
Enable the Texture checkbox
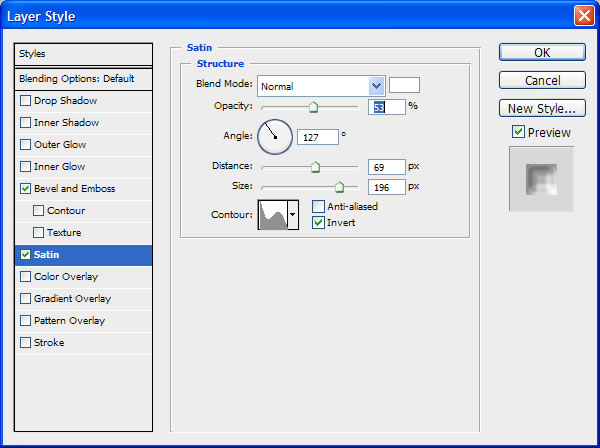(38, 233)
